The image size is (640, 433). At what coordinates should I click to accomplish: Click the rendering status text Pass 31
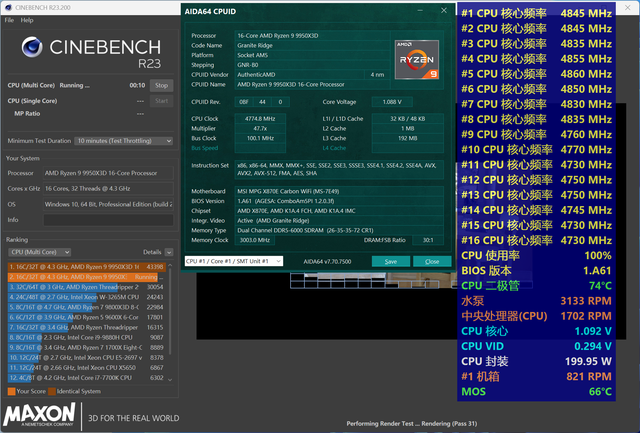click(411, 424)
